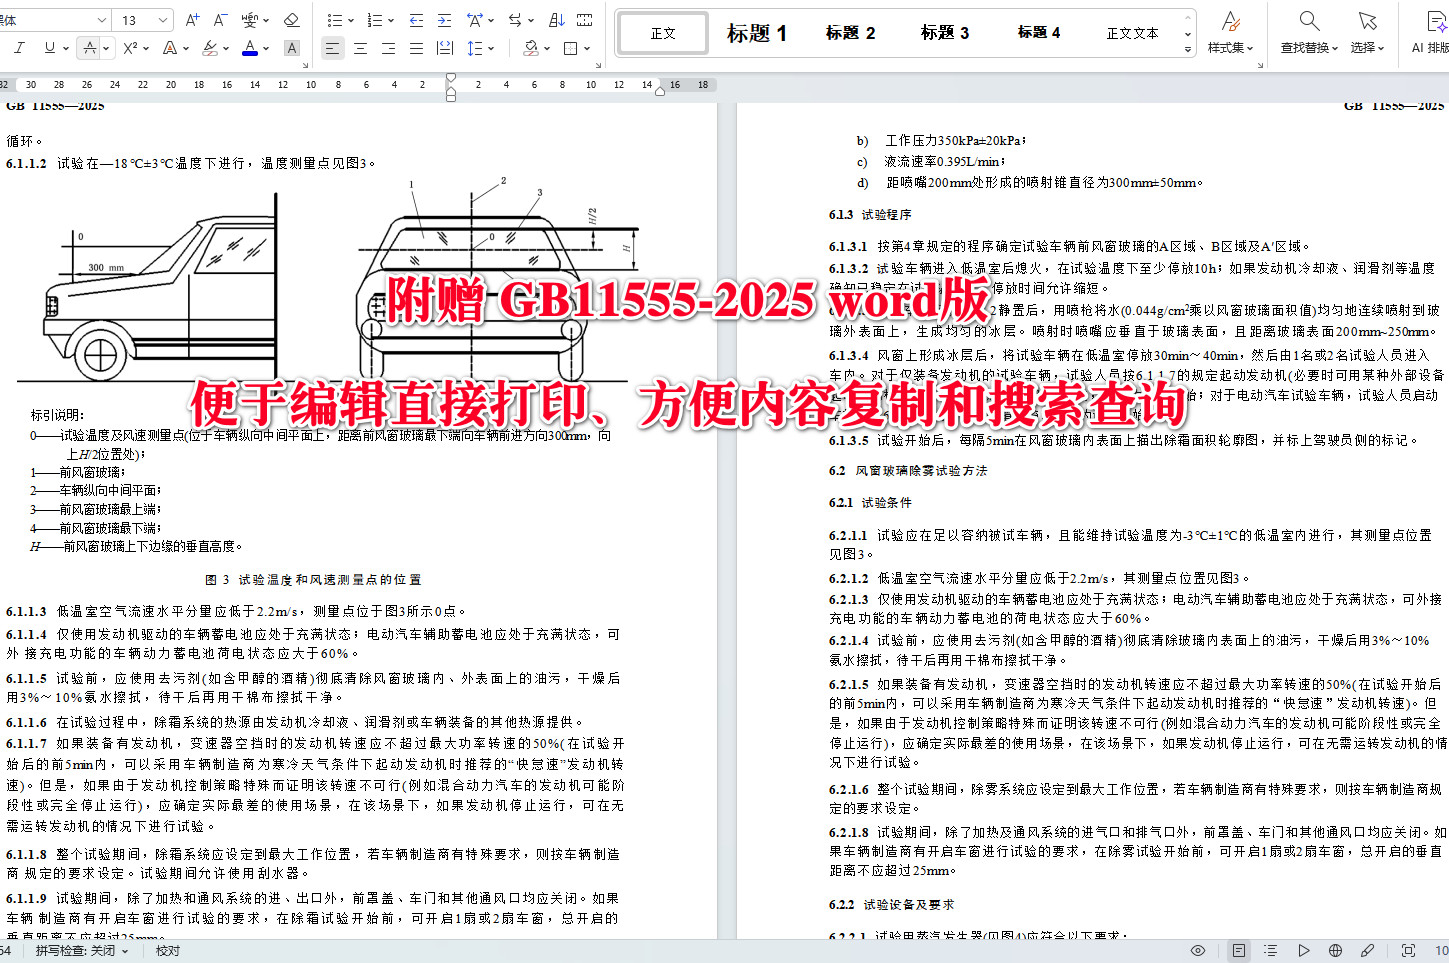
Task: Apply a numbered list
Action: pyautogui.click(x=376, y=18)
